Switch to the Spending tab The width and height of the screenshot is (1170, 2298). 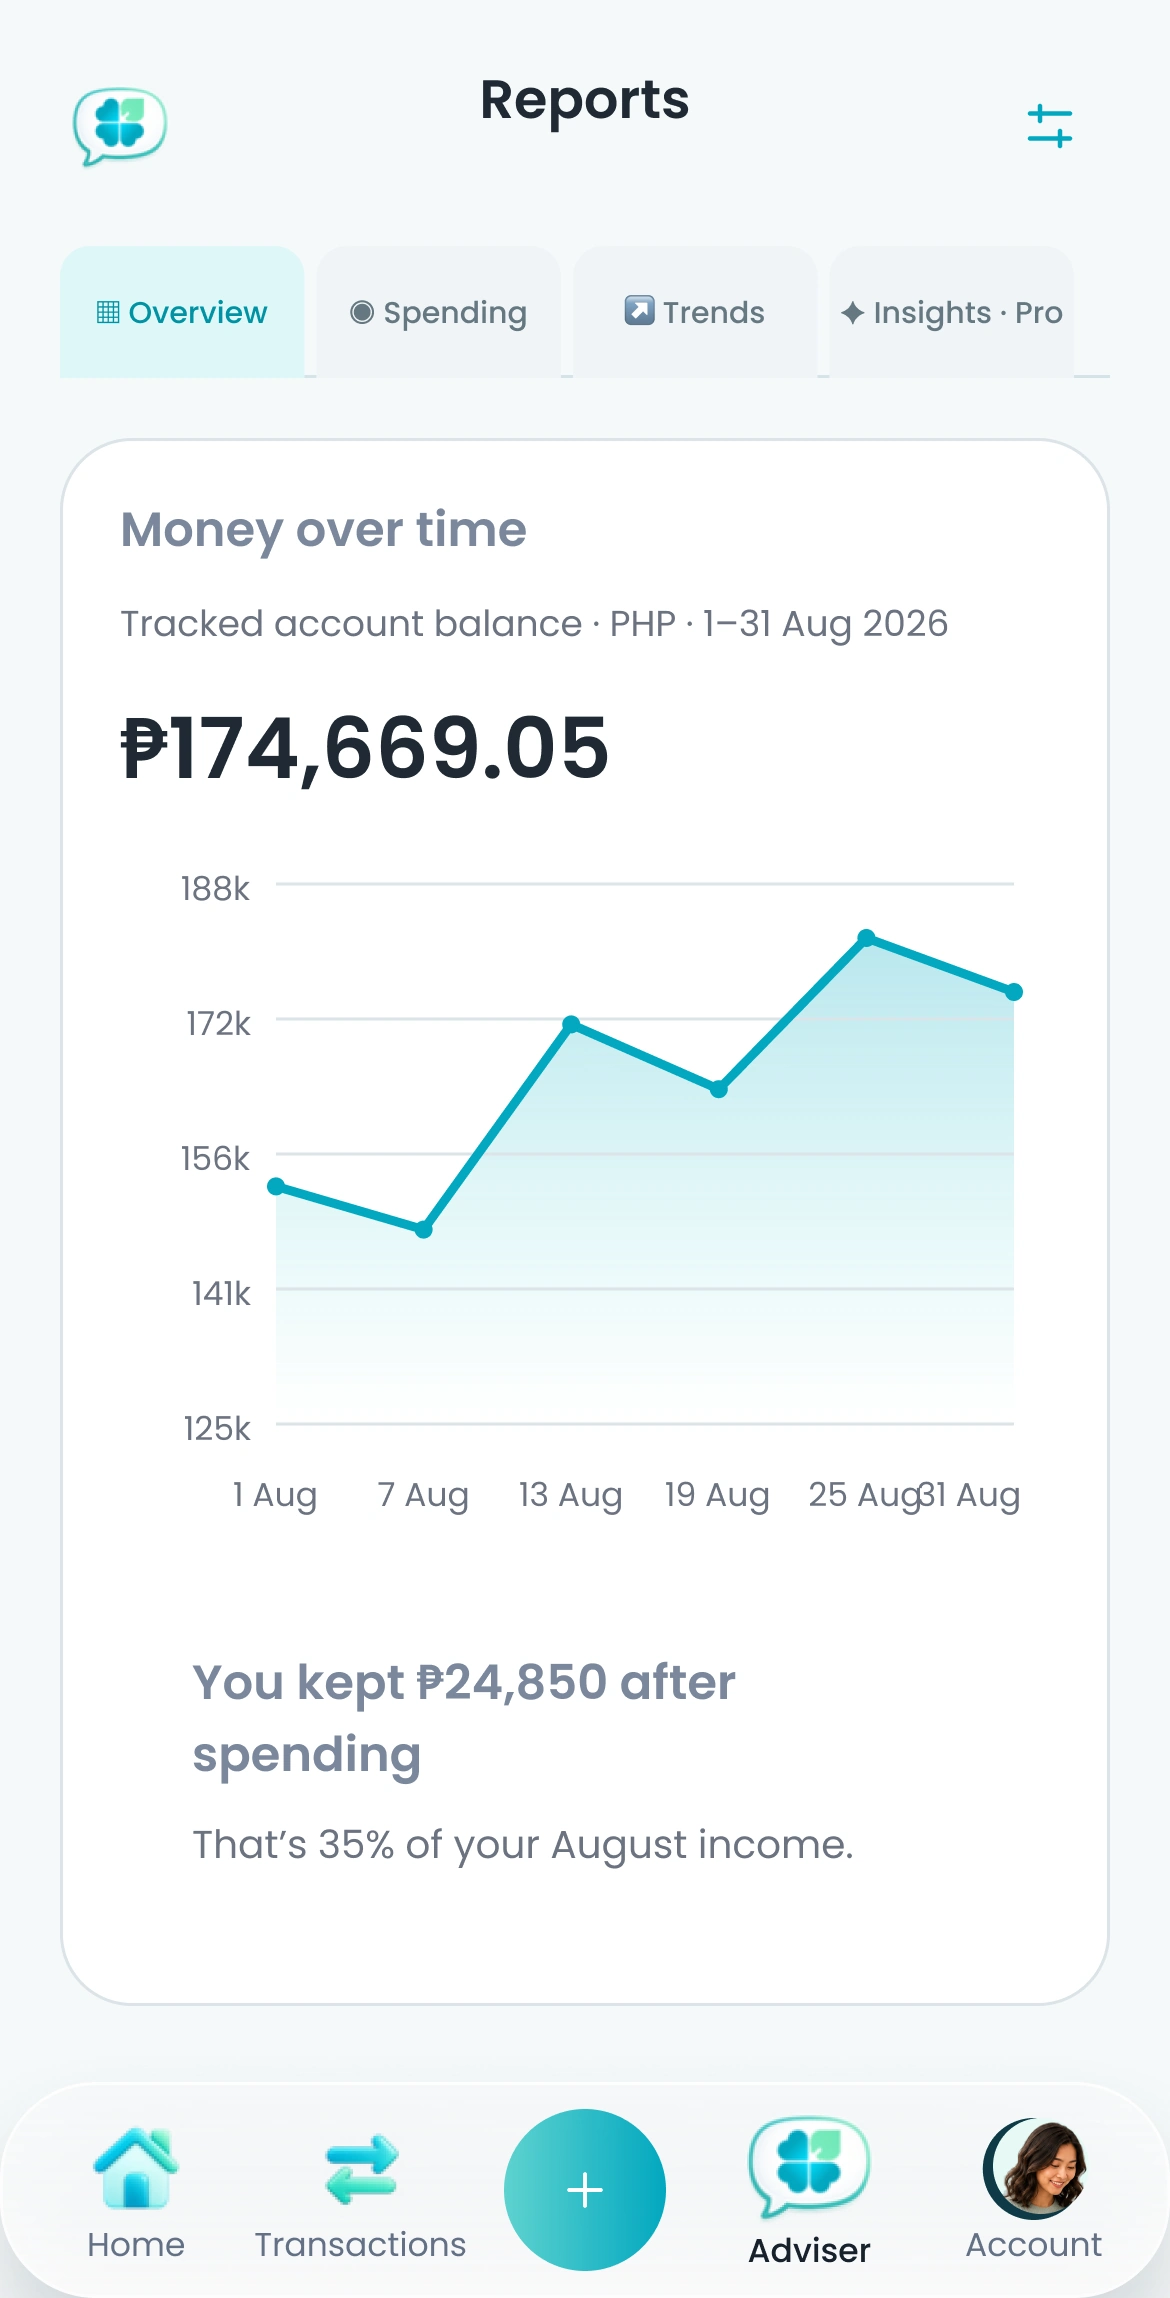(438, 312)
